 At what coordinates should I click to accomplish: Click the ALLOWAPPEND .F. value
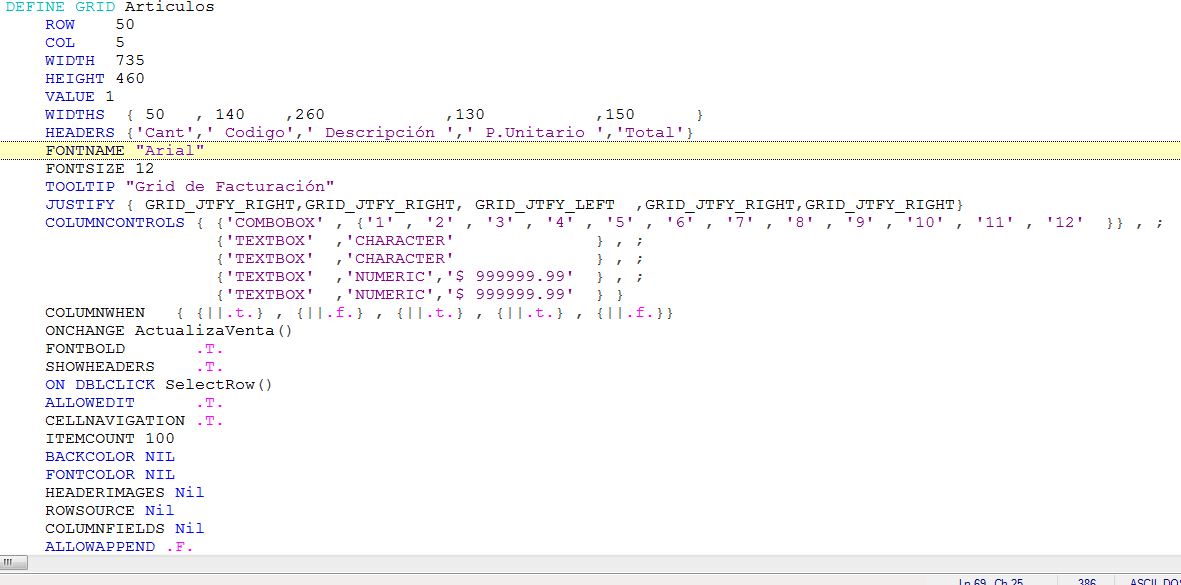click(x=179, y=546)
